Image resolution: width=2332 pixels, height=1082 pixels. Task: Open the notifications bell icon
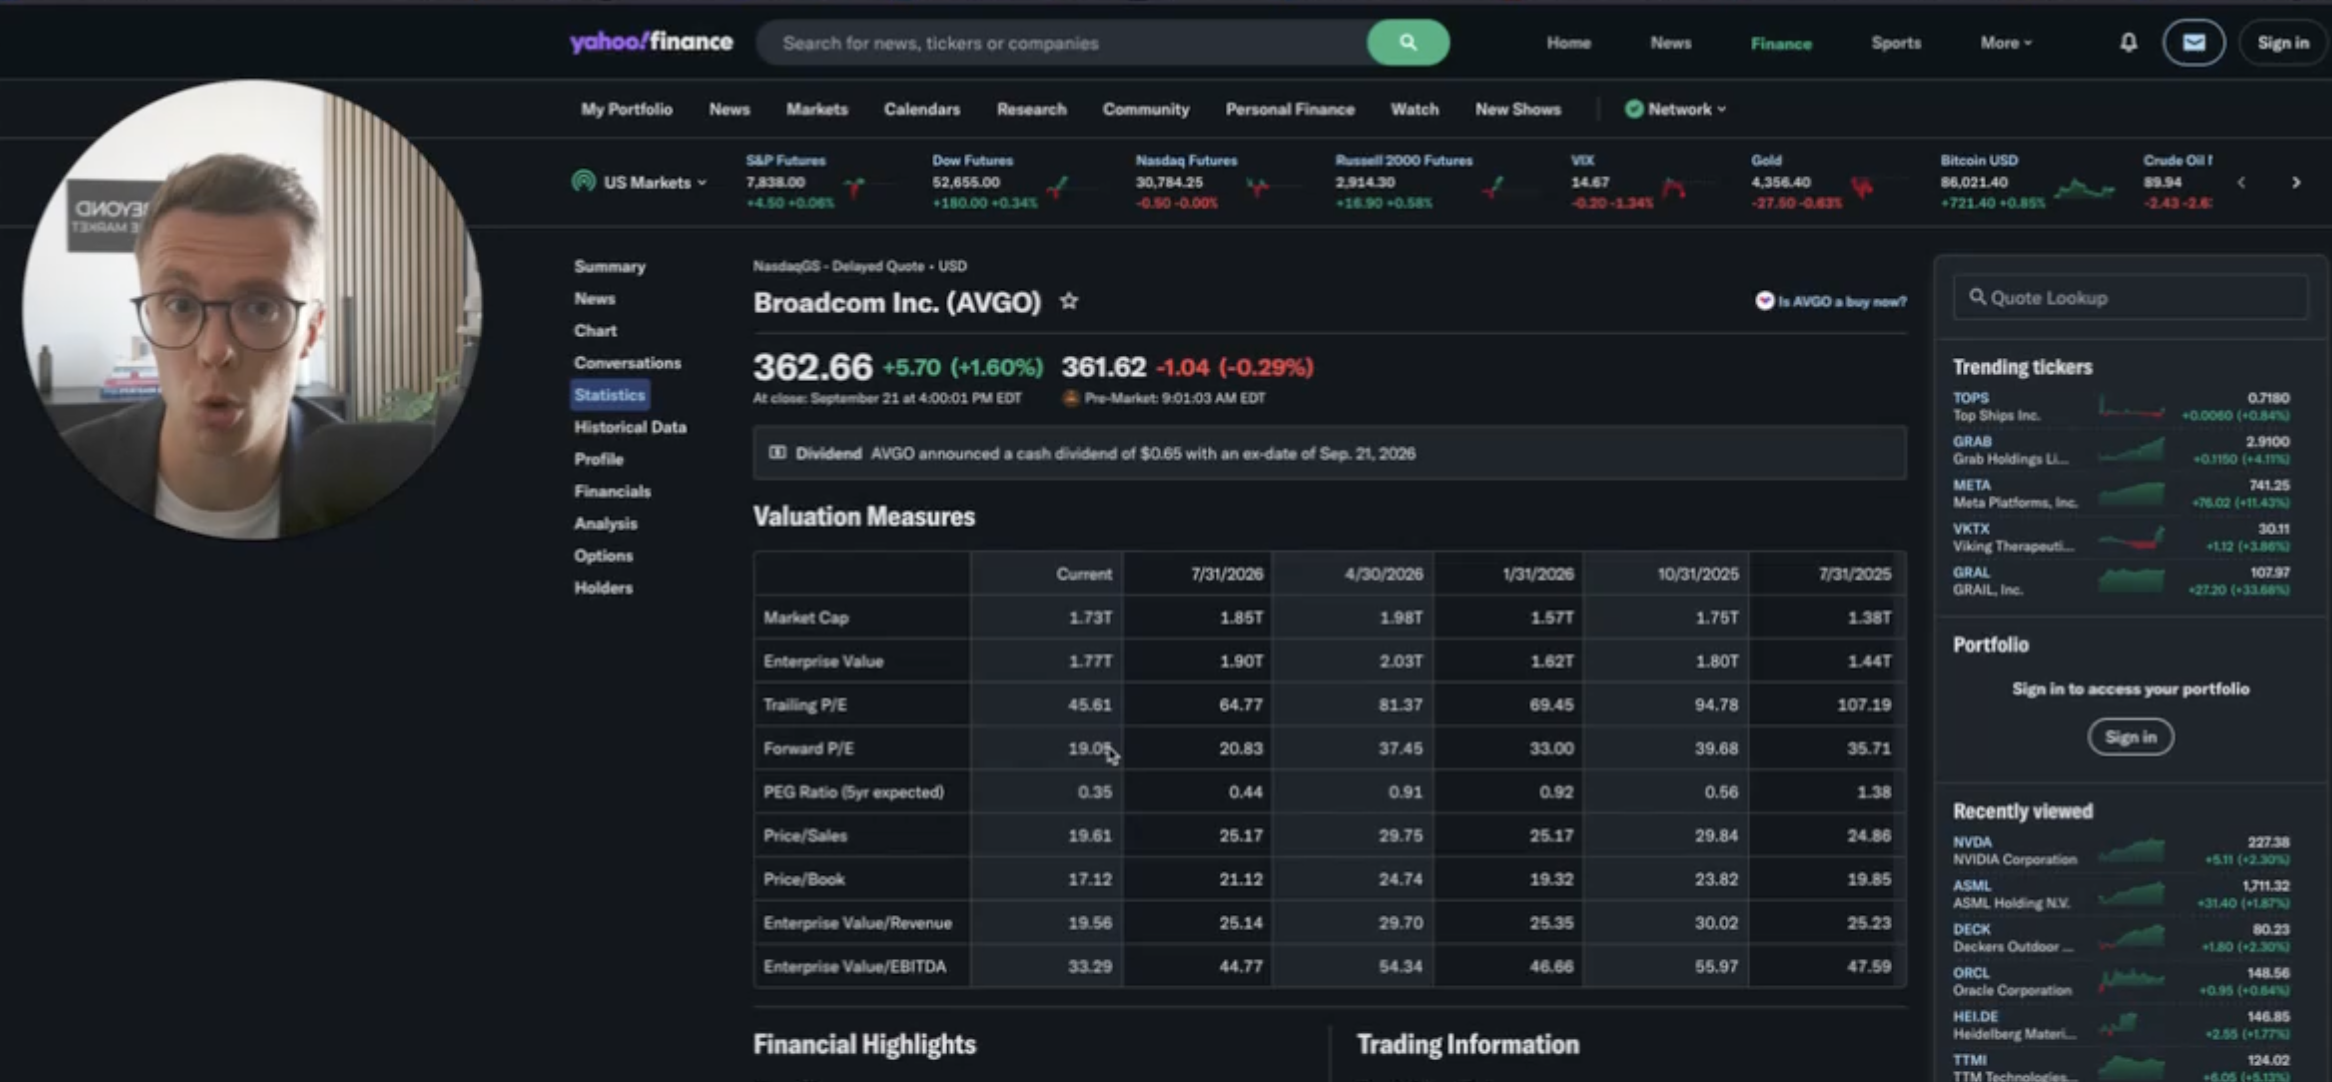point(2128,43)
